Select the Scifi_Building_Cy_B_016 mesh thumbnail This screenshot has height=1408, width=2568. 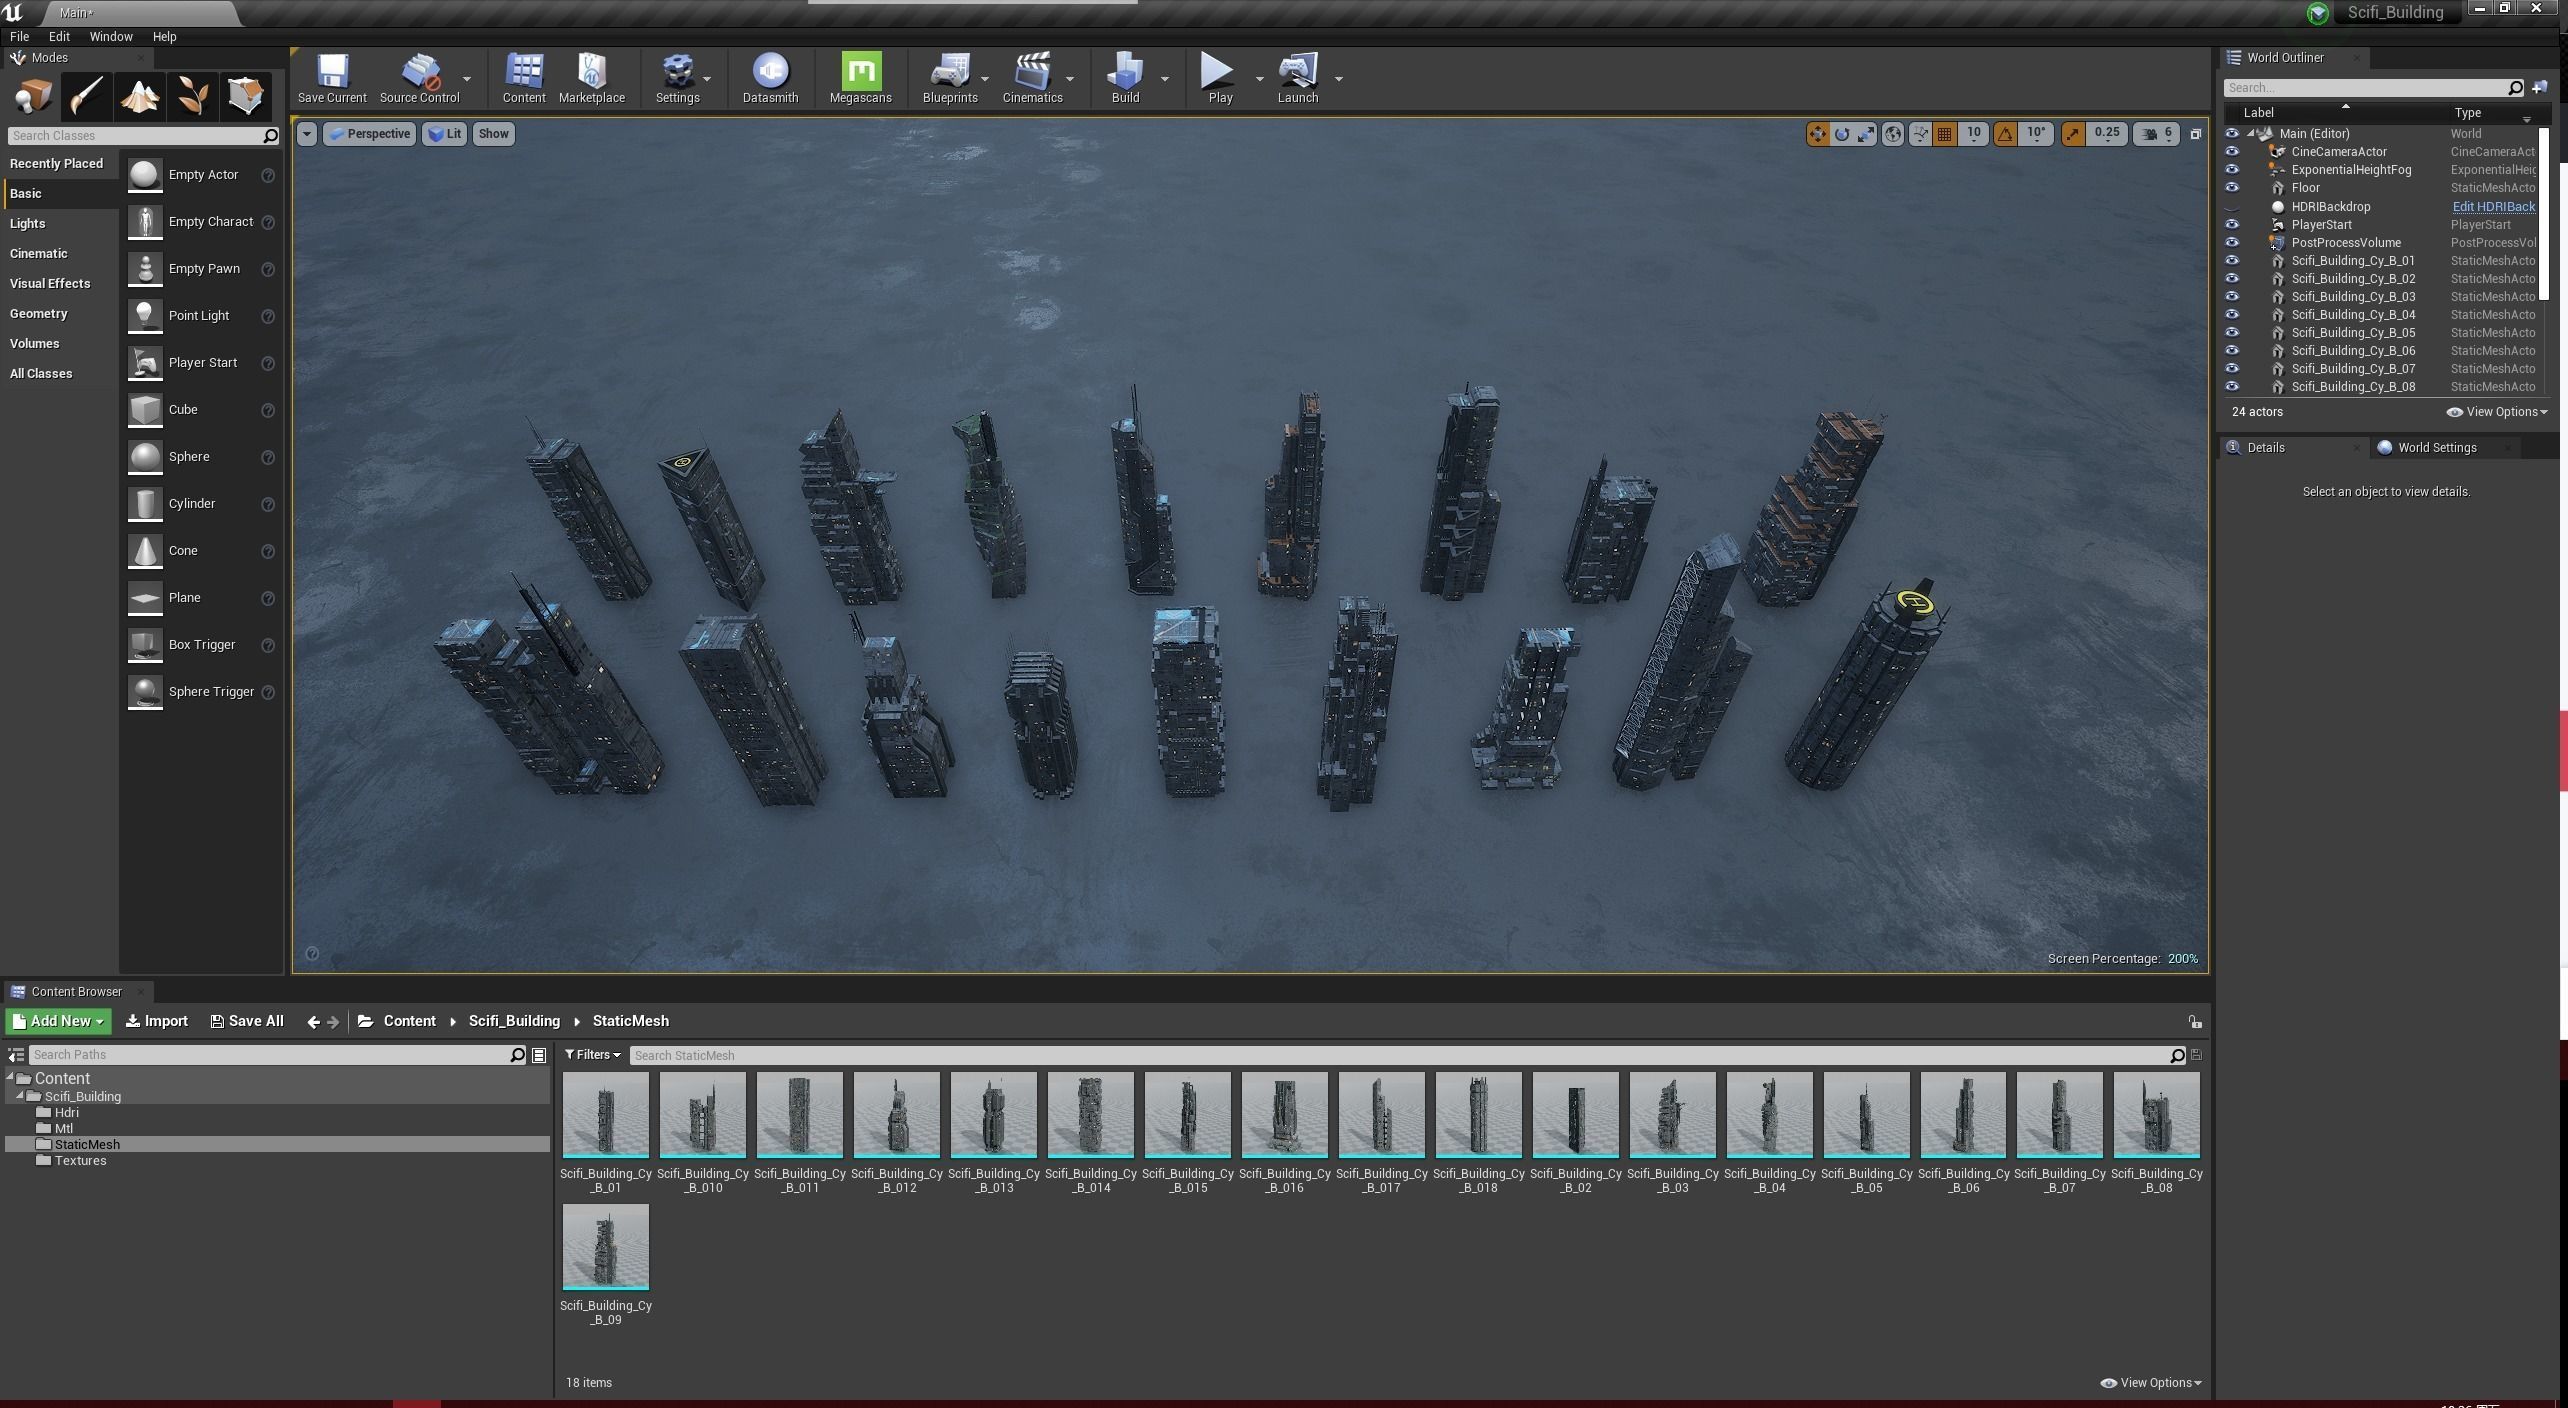pyautogui.click(x=1284, y=1115)
